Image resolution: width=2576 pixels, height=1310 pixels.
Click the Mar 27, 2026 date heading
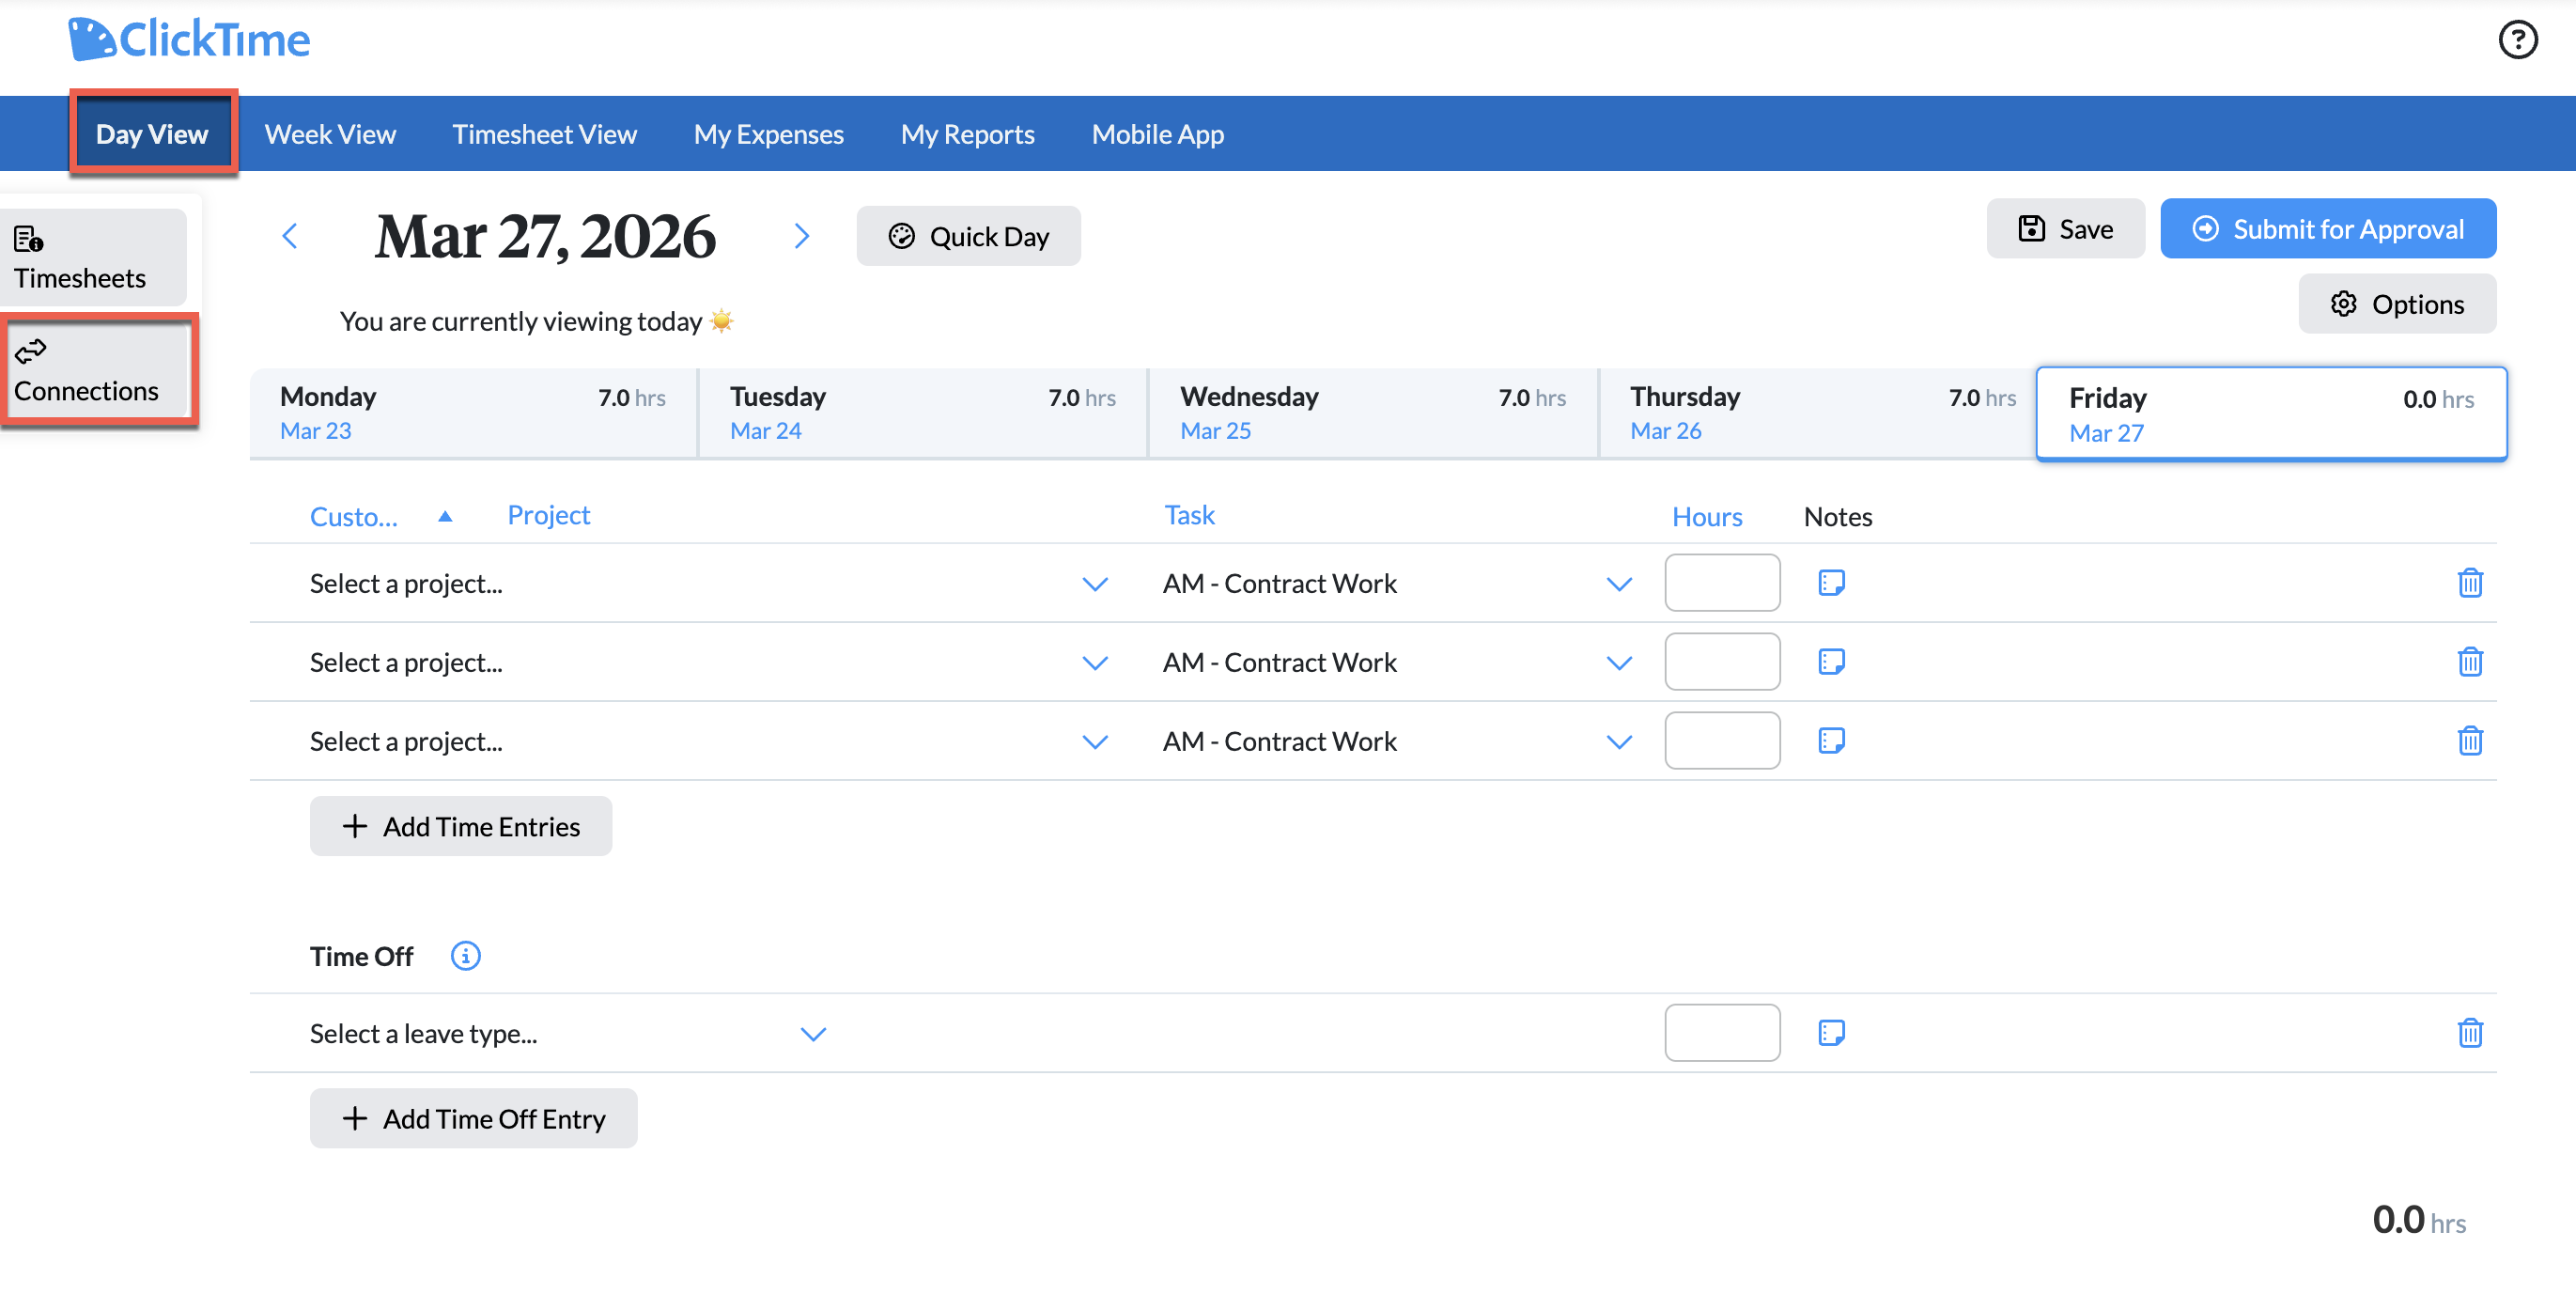545,236
